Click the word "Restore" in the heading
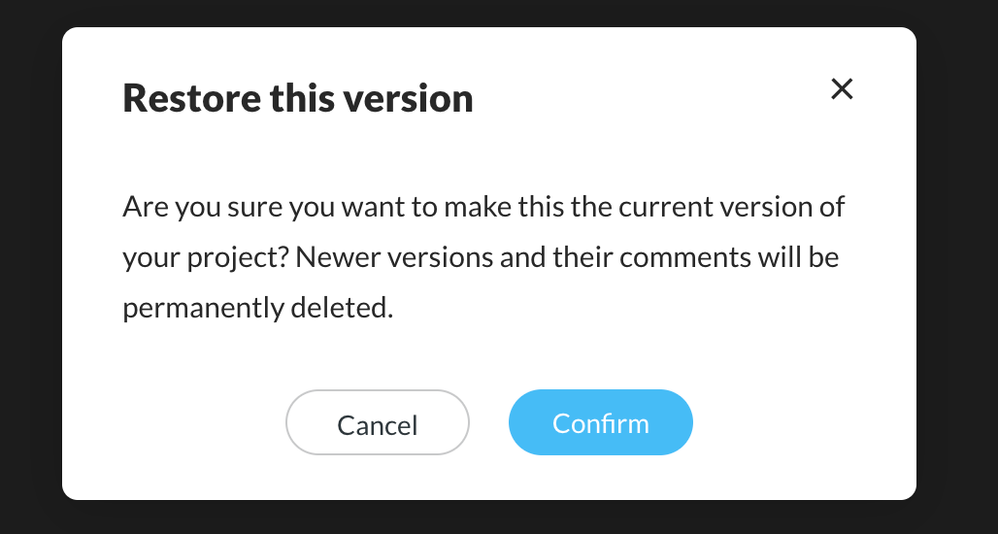 click(x=190, y=99)
